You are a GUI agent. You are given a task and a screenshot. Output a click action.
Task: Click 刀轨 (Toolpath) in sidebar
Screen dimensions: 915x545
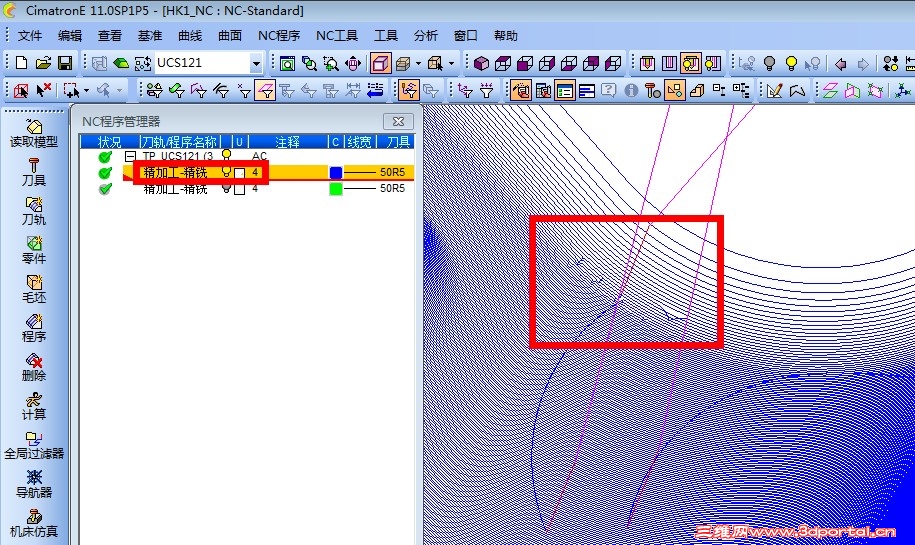pos(34,211)
